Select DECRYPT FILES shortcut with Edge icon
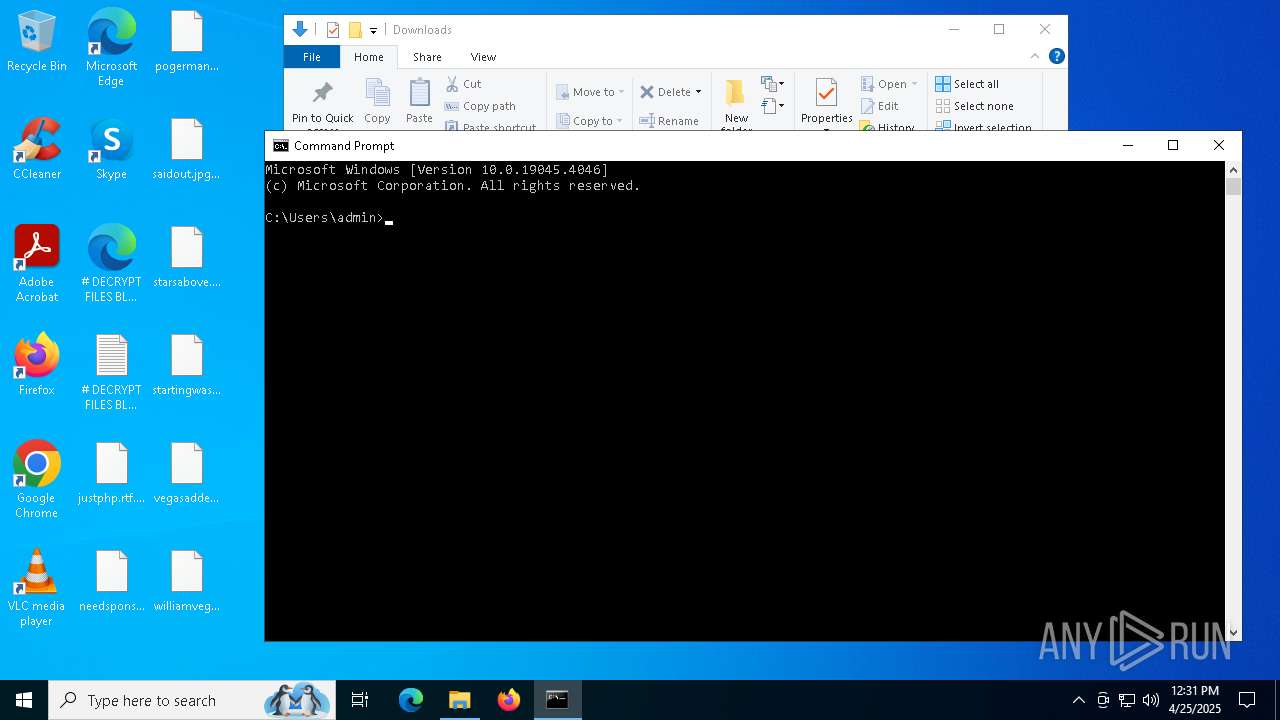The image size is (1280, 720). [x=111, y=264]
